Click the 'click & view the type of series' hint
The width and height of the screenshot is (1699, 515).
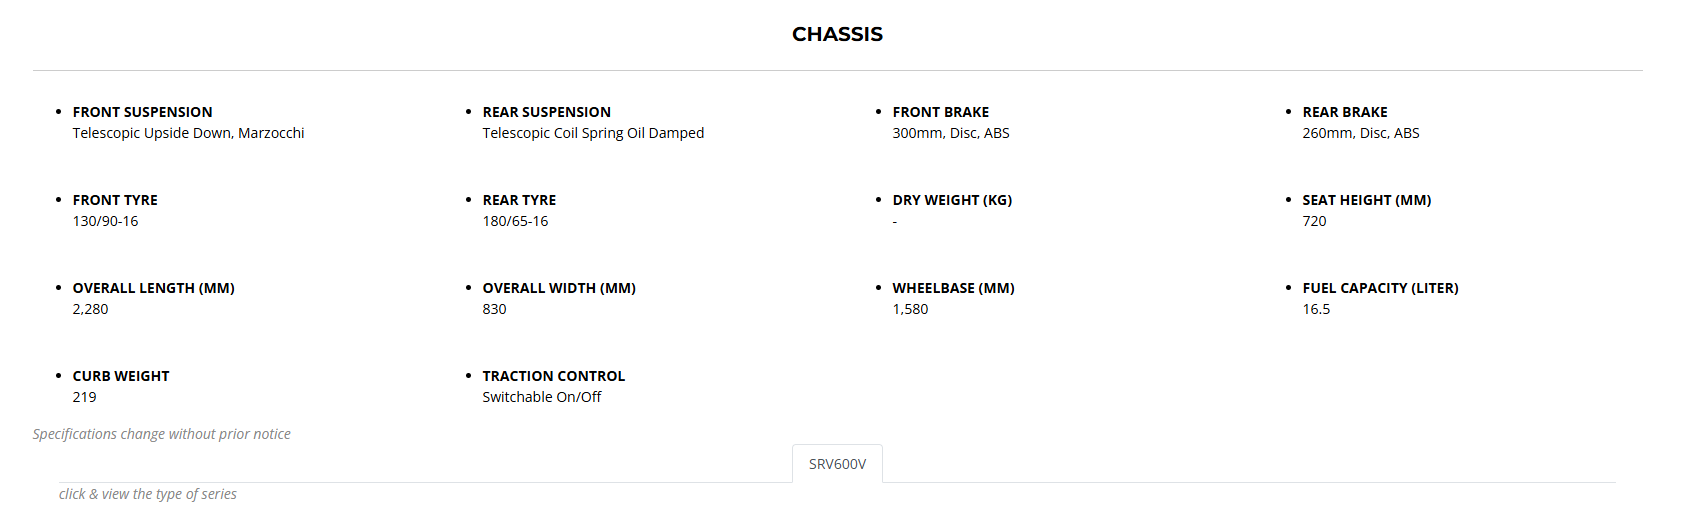pyautogui.click(x=148, y=494)
